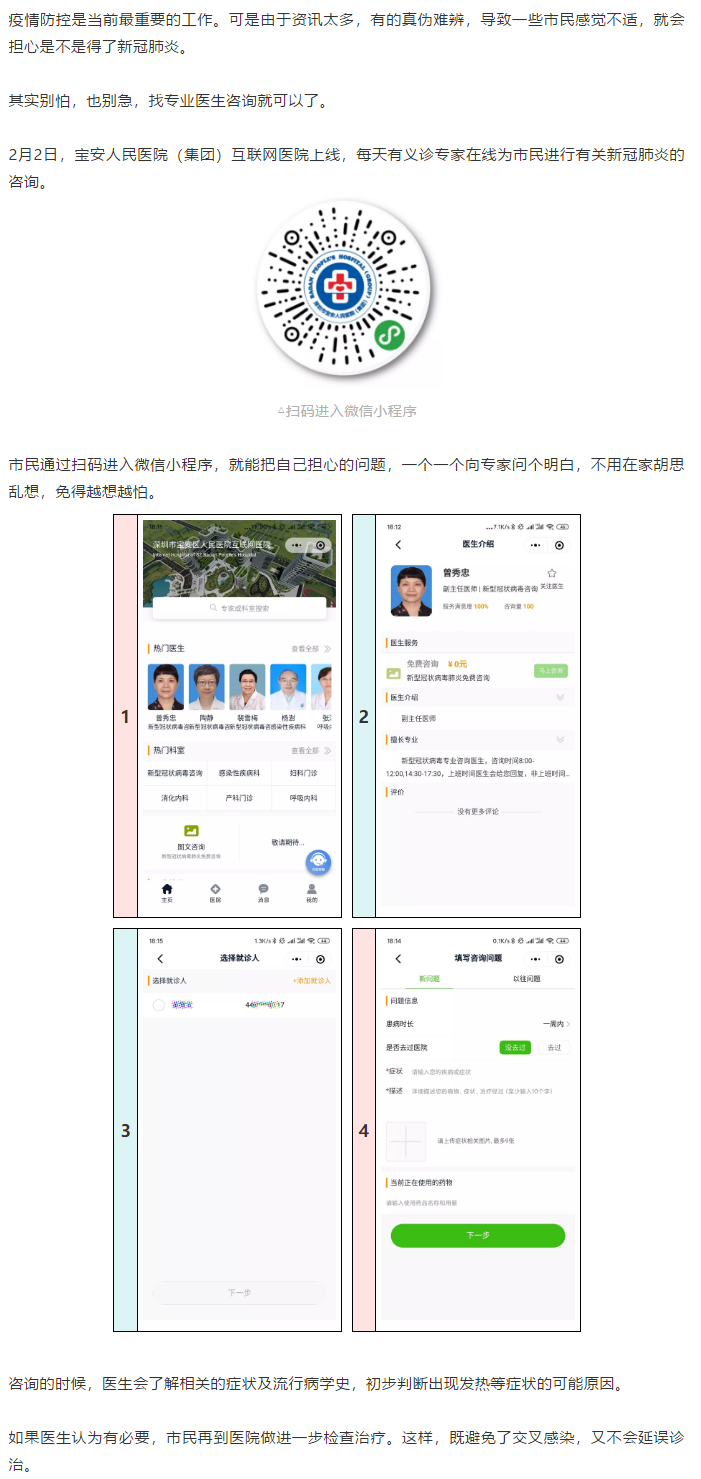Go back from the 选择就诊人 page
Image resolution: width=701 pixels, height=1479 pixels.
160,958
